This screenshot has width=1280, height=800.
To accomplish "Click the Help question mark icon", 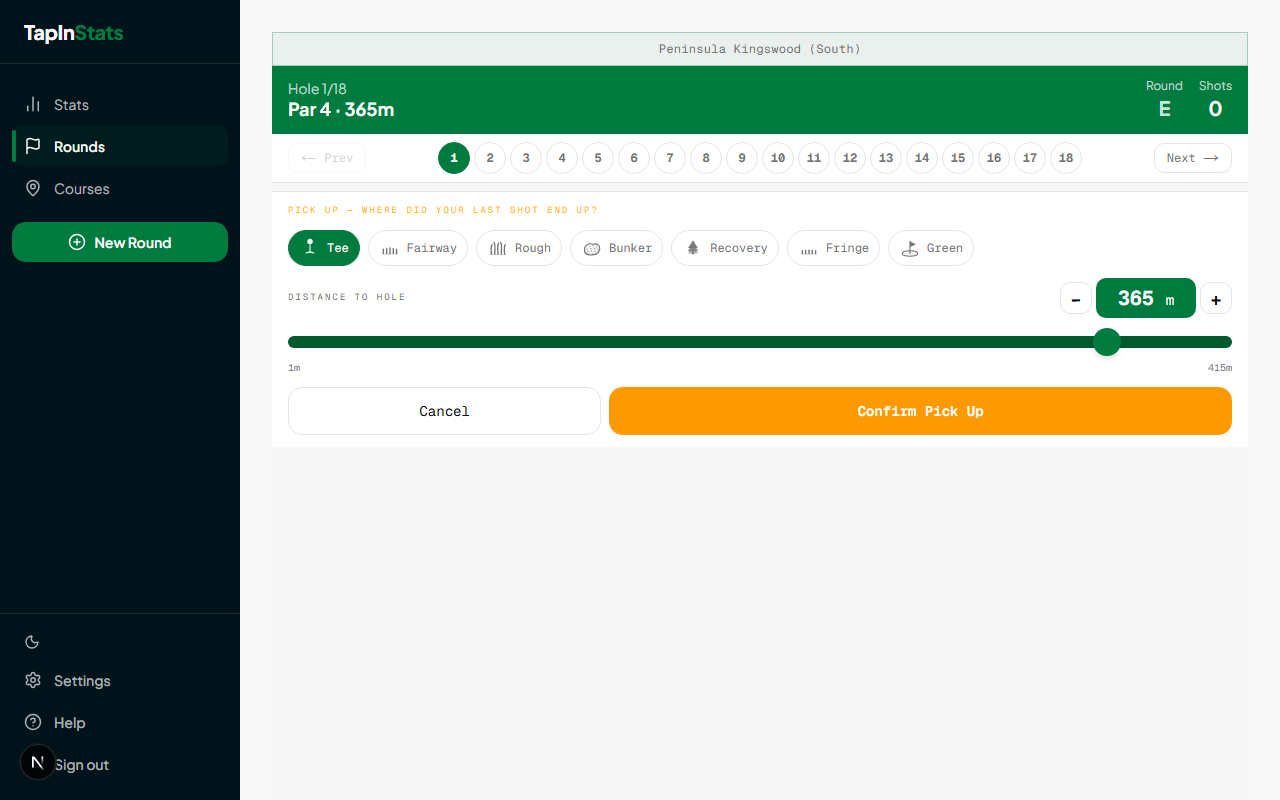I will click(31, 722).
